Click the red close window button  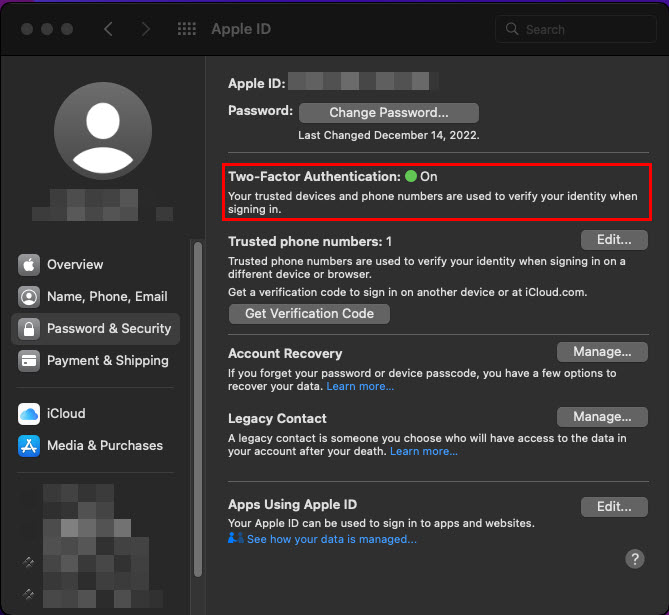[27, 29]
